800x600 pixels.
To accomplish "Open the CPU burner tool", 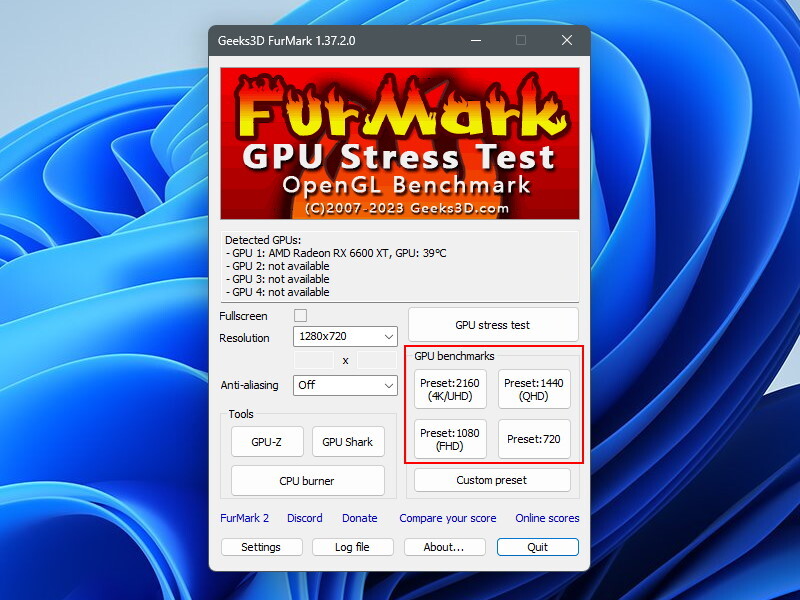I will click(x=308, y=481).
